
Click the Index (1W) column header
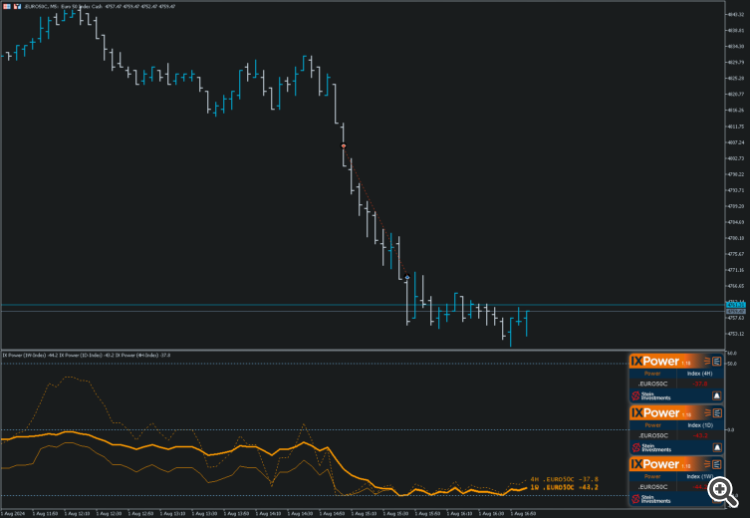pos(700,476)
